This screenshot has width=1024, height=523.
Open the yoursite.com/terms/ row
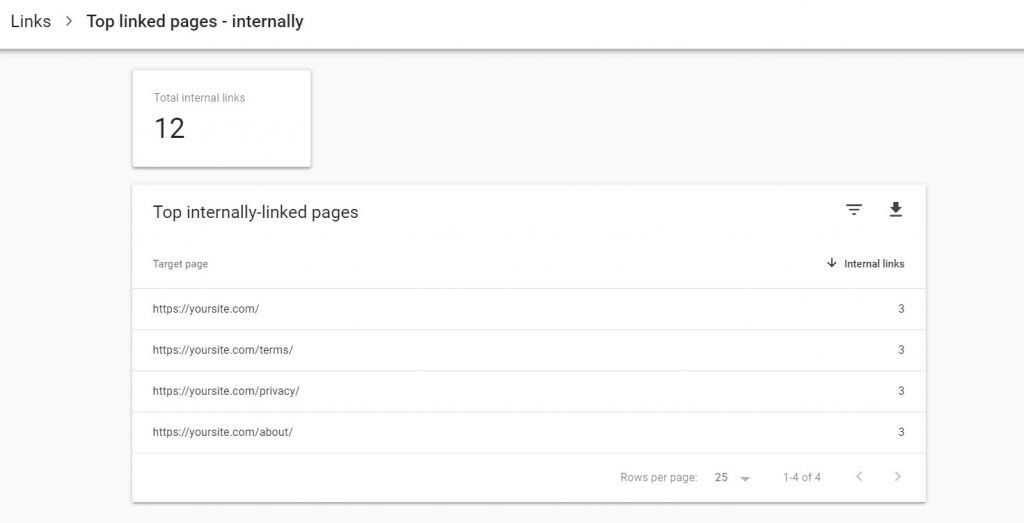[223, 350]
